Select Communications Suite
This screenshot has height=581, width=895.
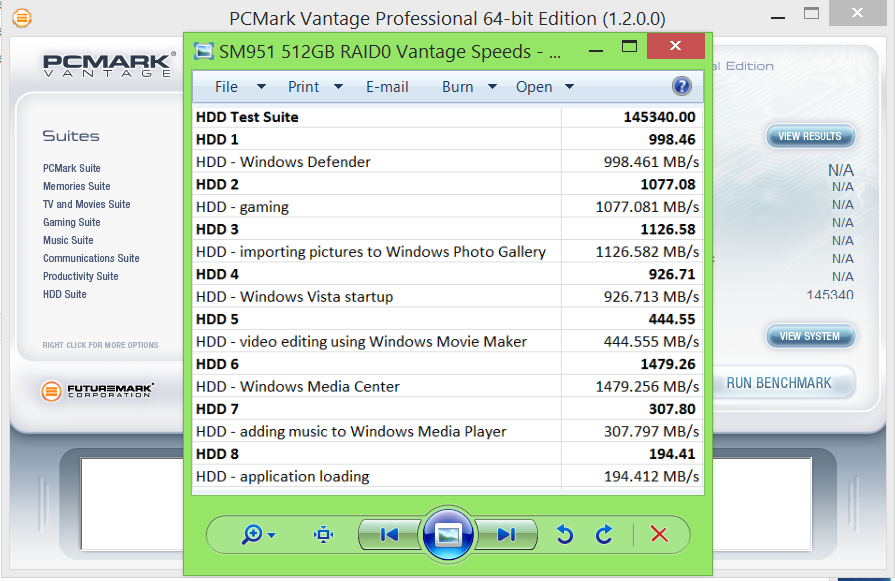point(91,258)
